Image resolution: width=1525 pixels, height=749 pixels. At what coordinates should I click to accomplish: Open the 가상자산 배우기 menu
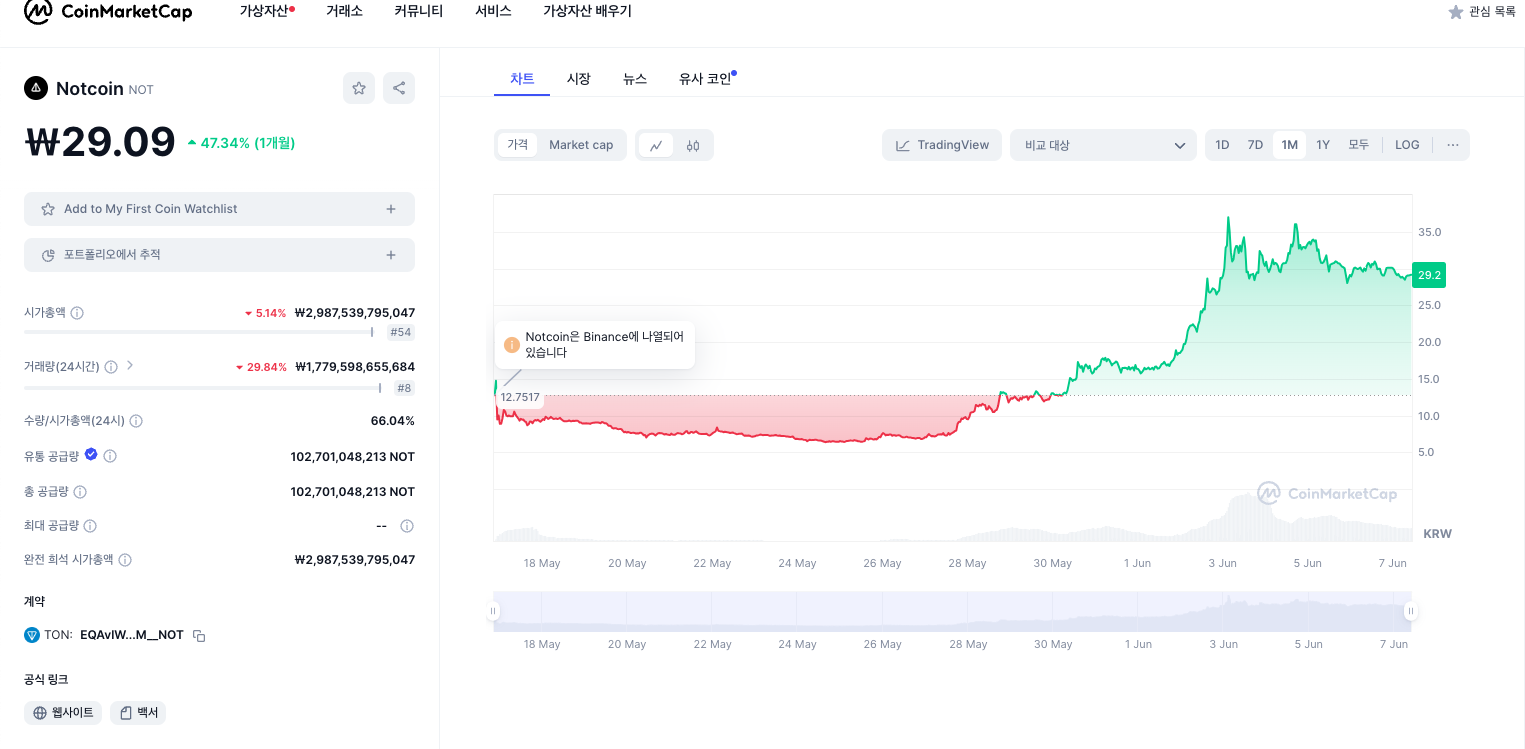[x=587, y=11]
